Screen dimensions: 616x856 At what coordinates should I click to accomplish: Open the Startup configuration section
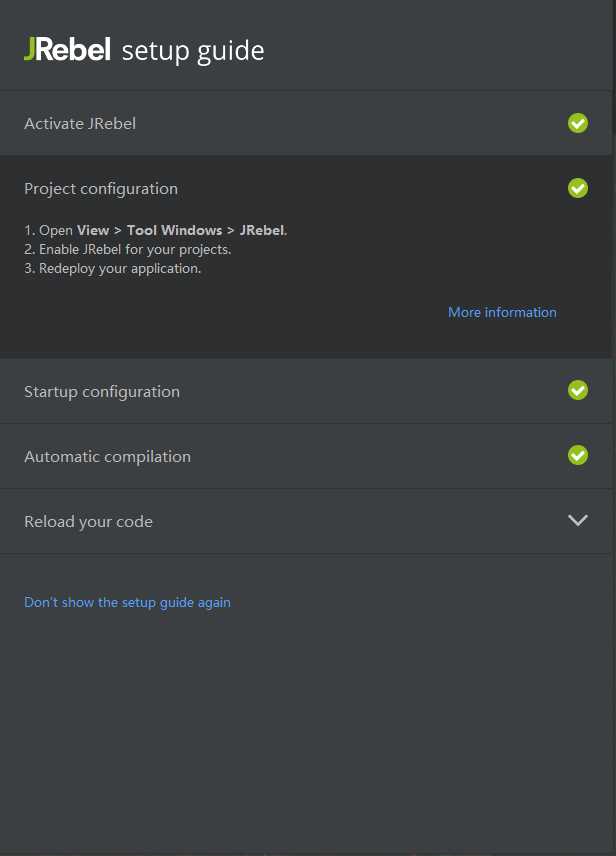tap(102, 392)
